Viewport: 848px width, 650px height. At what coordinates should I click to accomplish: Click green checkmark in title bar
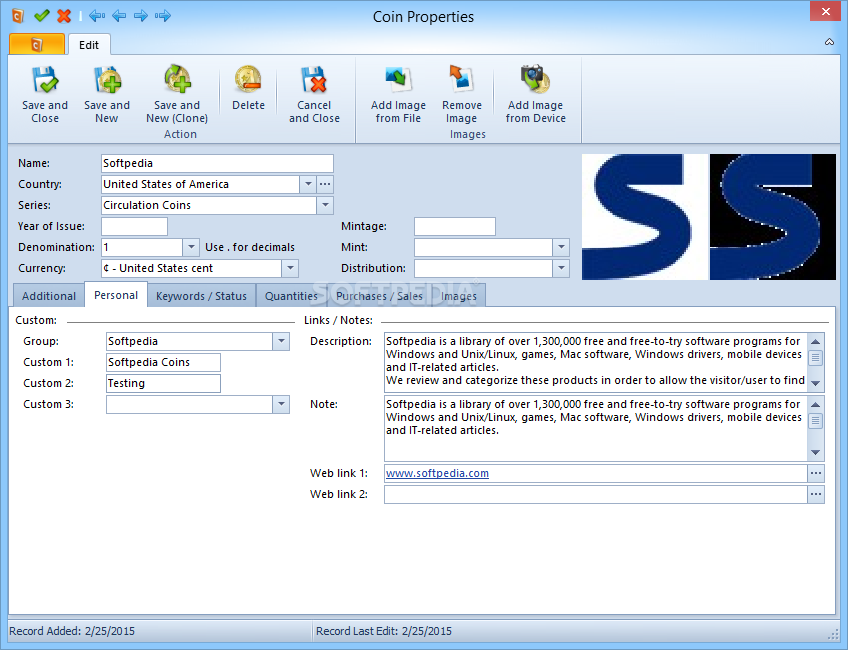click(x=42, y=16)
